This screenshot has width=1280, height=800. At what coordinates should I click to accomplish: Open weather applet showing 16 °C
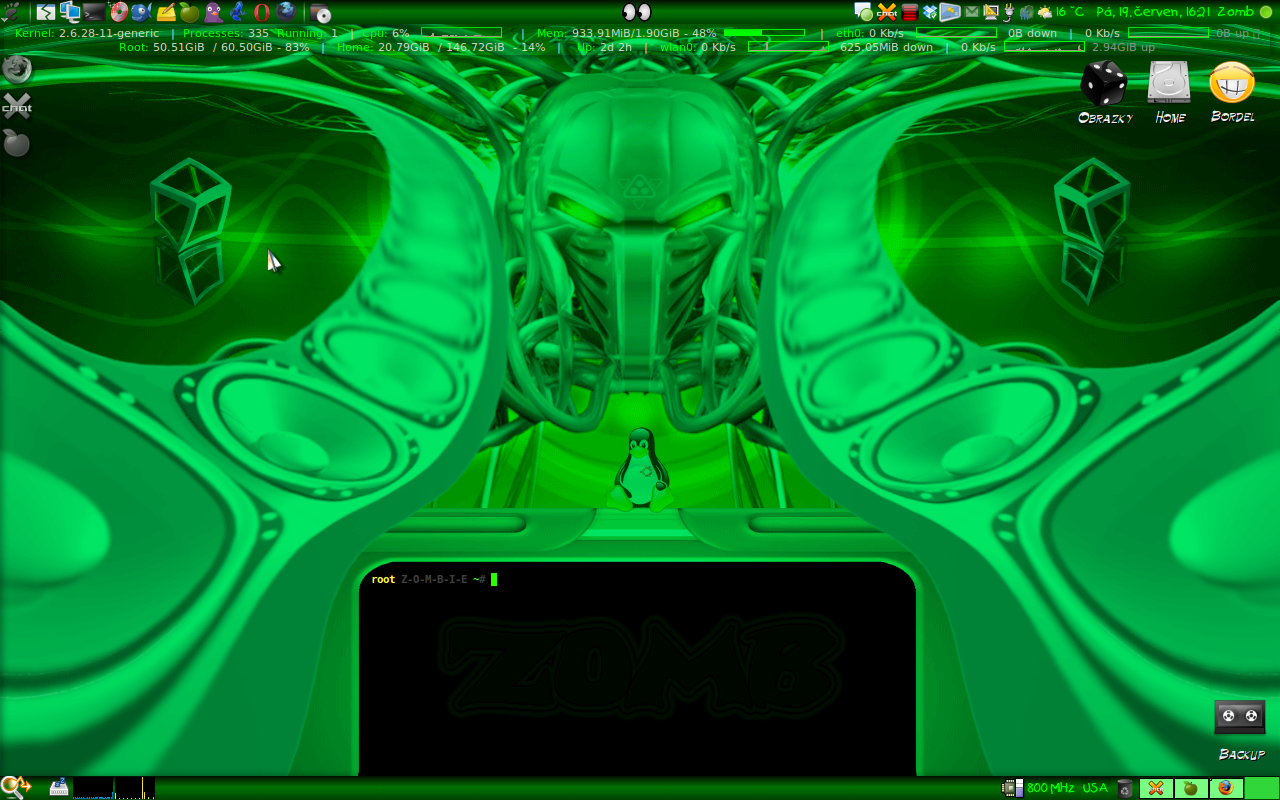[1061, 12]
